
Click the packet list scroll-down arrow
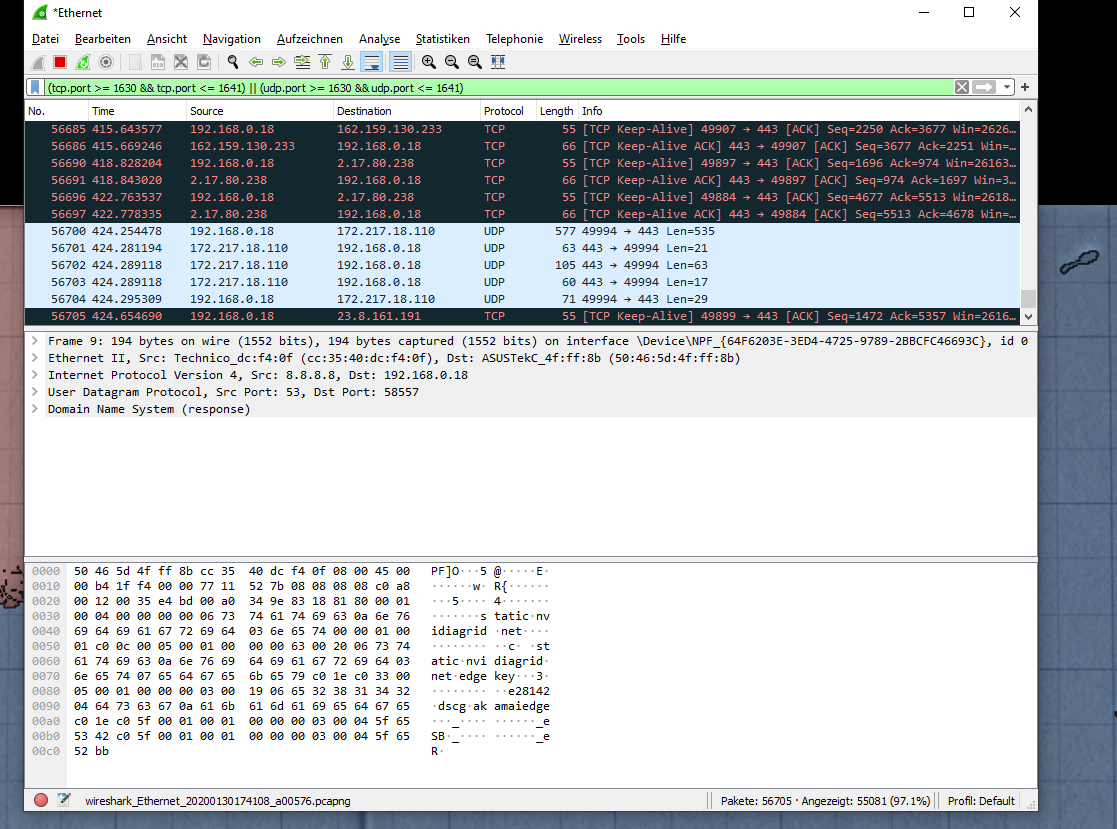pyautogui.click(x=1028, y=317)
